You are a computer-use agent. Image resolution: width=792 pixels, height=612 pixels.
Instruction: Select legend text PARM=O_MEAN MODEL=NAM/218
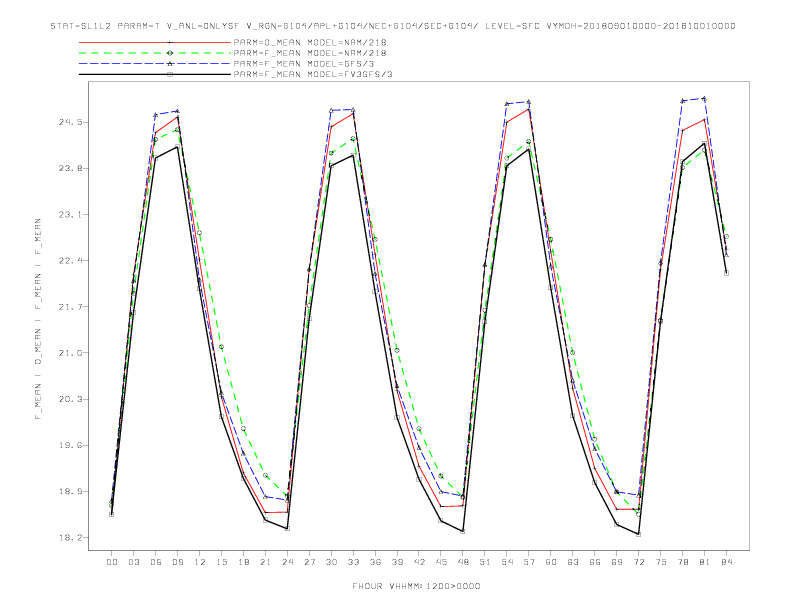(310, 42)
